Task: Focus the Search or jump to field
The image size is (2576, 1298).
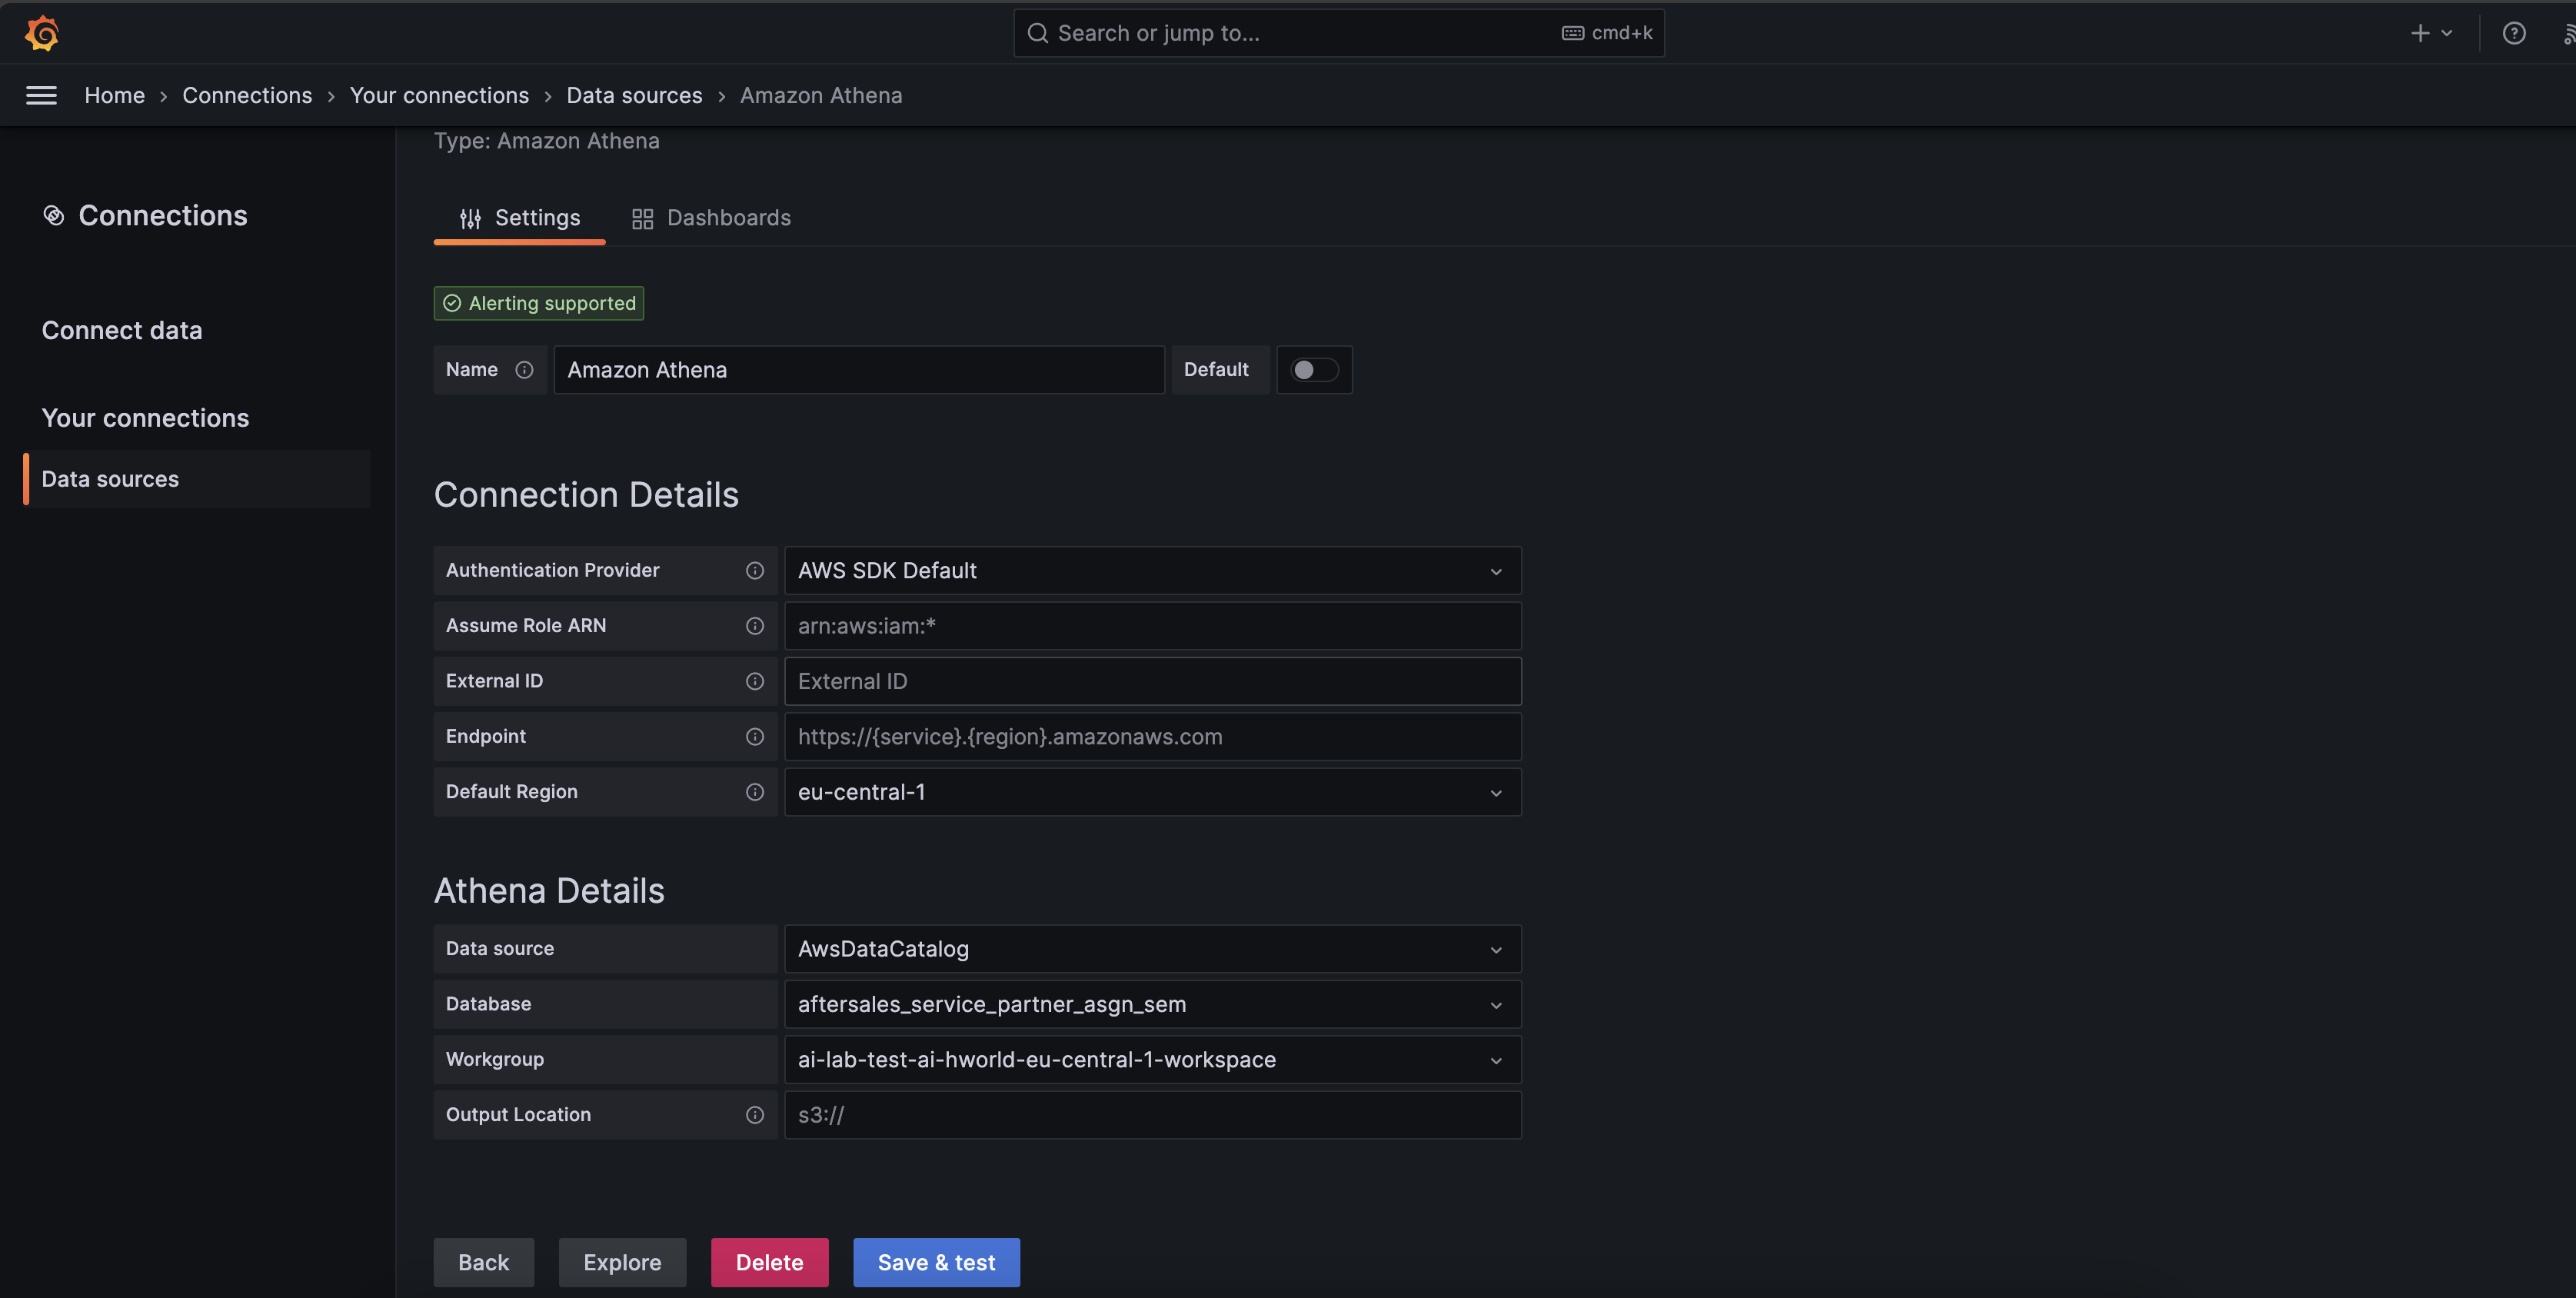Action: 1338,33
